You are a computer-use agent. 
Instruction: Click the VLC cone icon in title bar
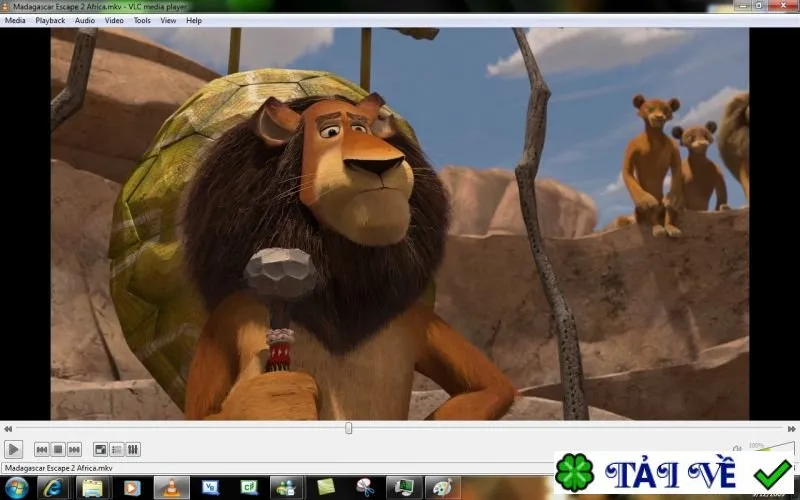point(5,7)
